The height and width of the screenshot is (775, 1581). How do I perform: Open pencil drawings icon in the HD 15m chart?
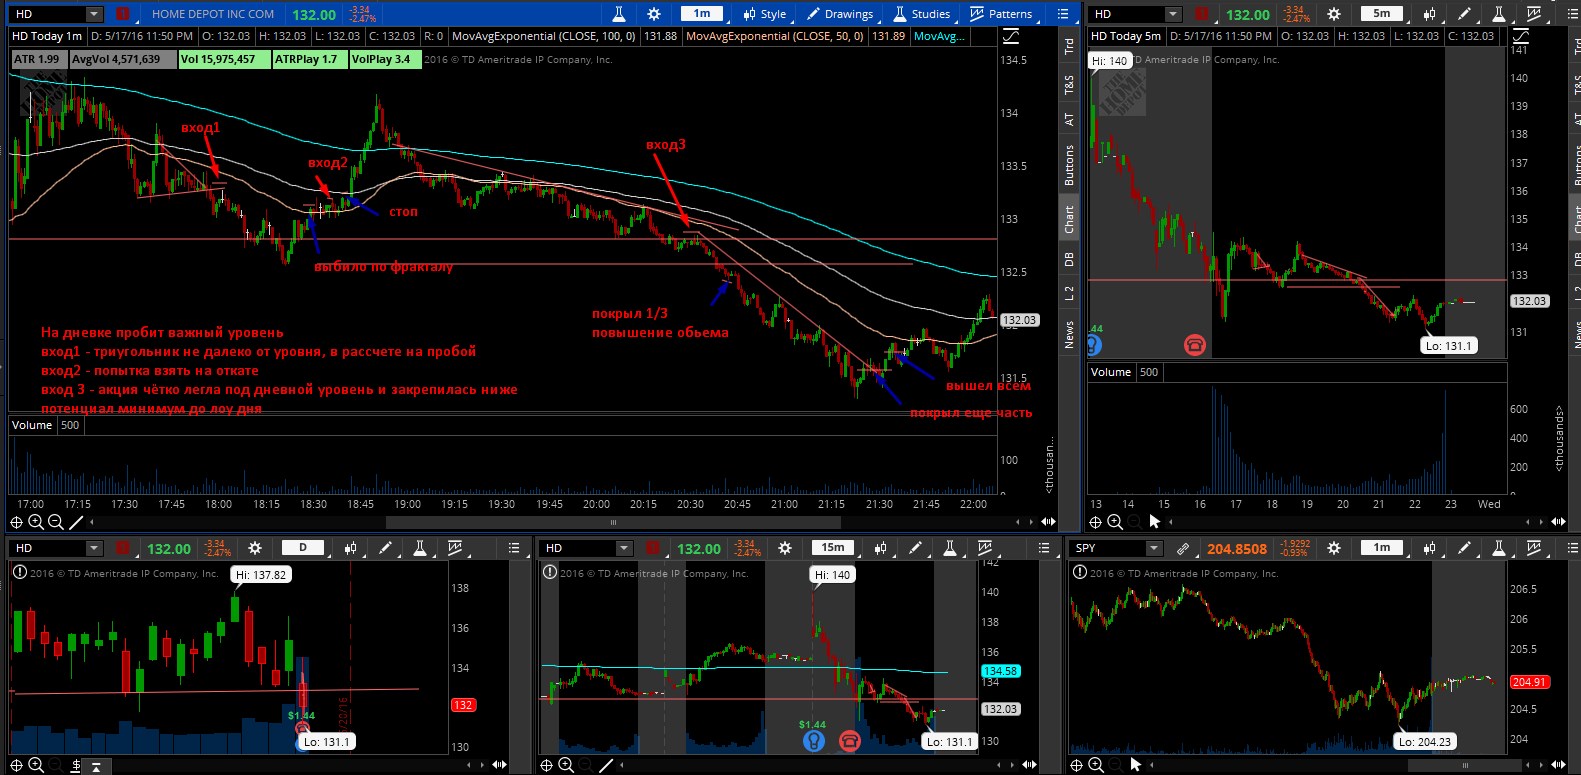[x=915, y=548]
